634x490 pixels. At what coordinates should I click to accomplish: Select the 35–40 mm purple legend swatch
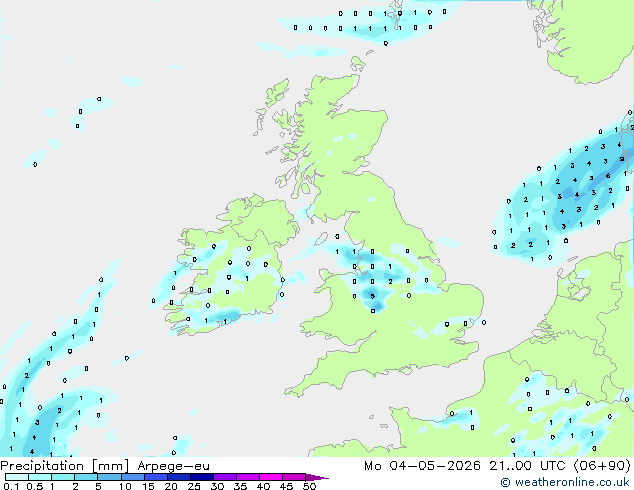[x=248, y=477]
